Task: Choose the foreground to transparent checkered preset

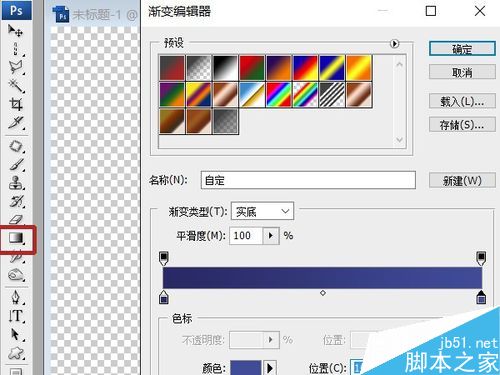Action: pos(199,68)
